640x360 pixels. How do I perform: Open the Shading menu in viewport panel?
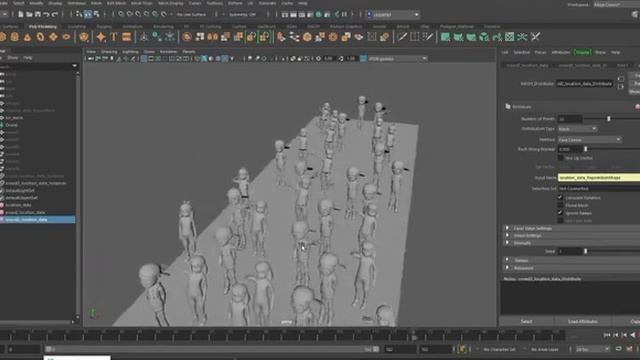[x=109, y=52]
